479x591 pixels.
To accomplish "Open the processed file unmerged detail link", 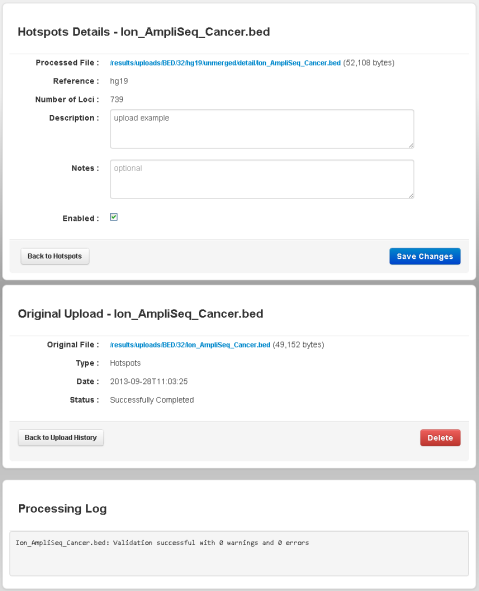I will (x=225, y=63).
